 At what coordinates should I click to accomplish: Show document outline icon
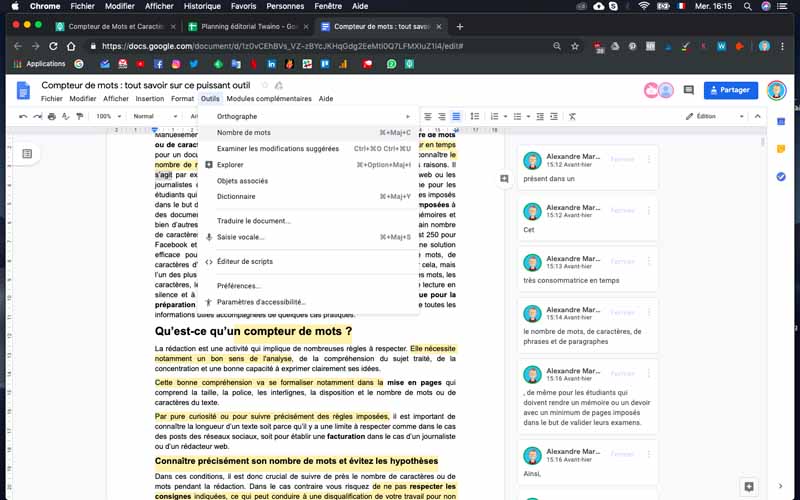pos(27,154)
